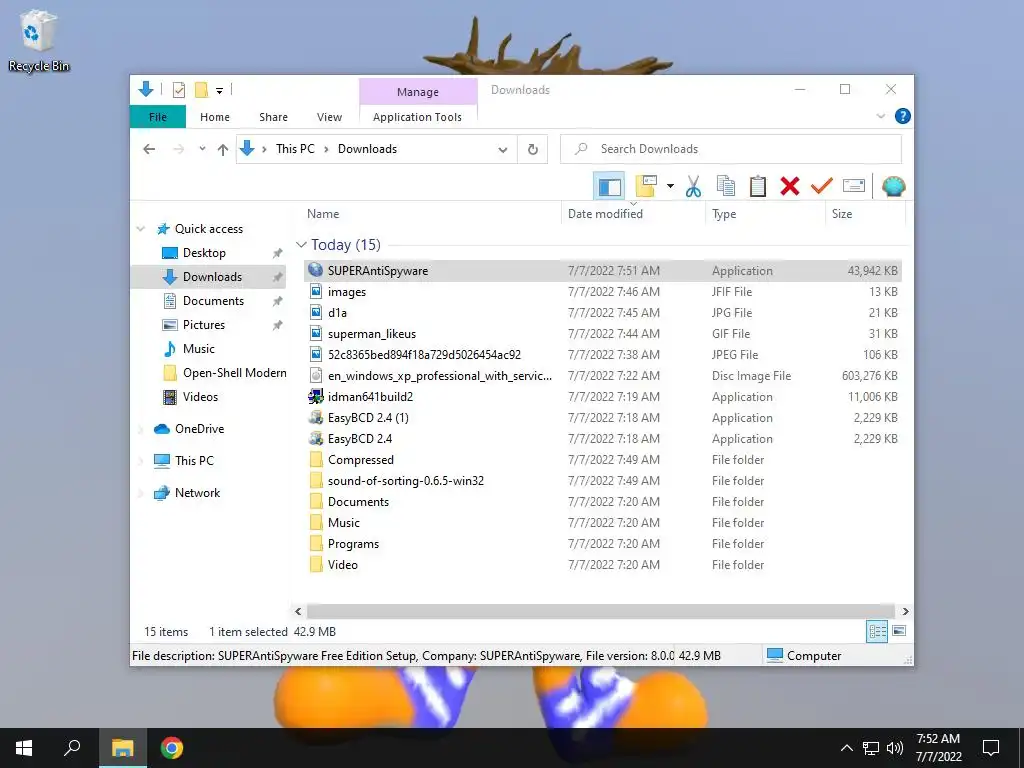Open taskbar Search magnifier
The image size is (1024, 768).
pos(72,748)
